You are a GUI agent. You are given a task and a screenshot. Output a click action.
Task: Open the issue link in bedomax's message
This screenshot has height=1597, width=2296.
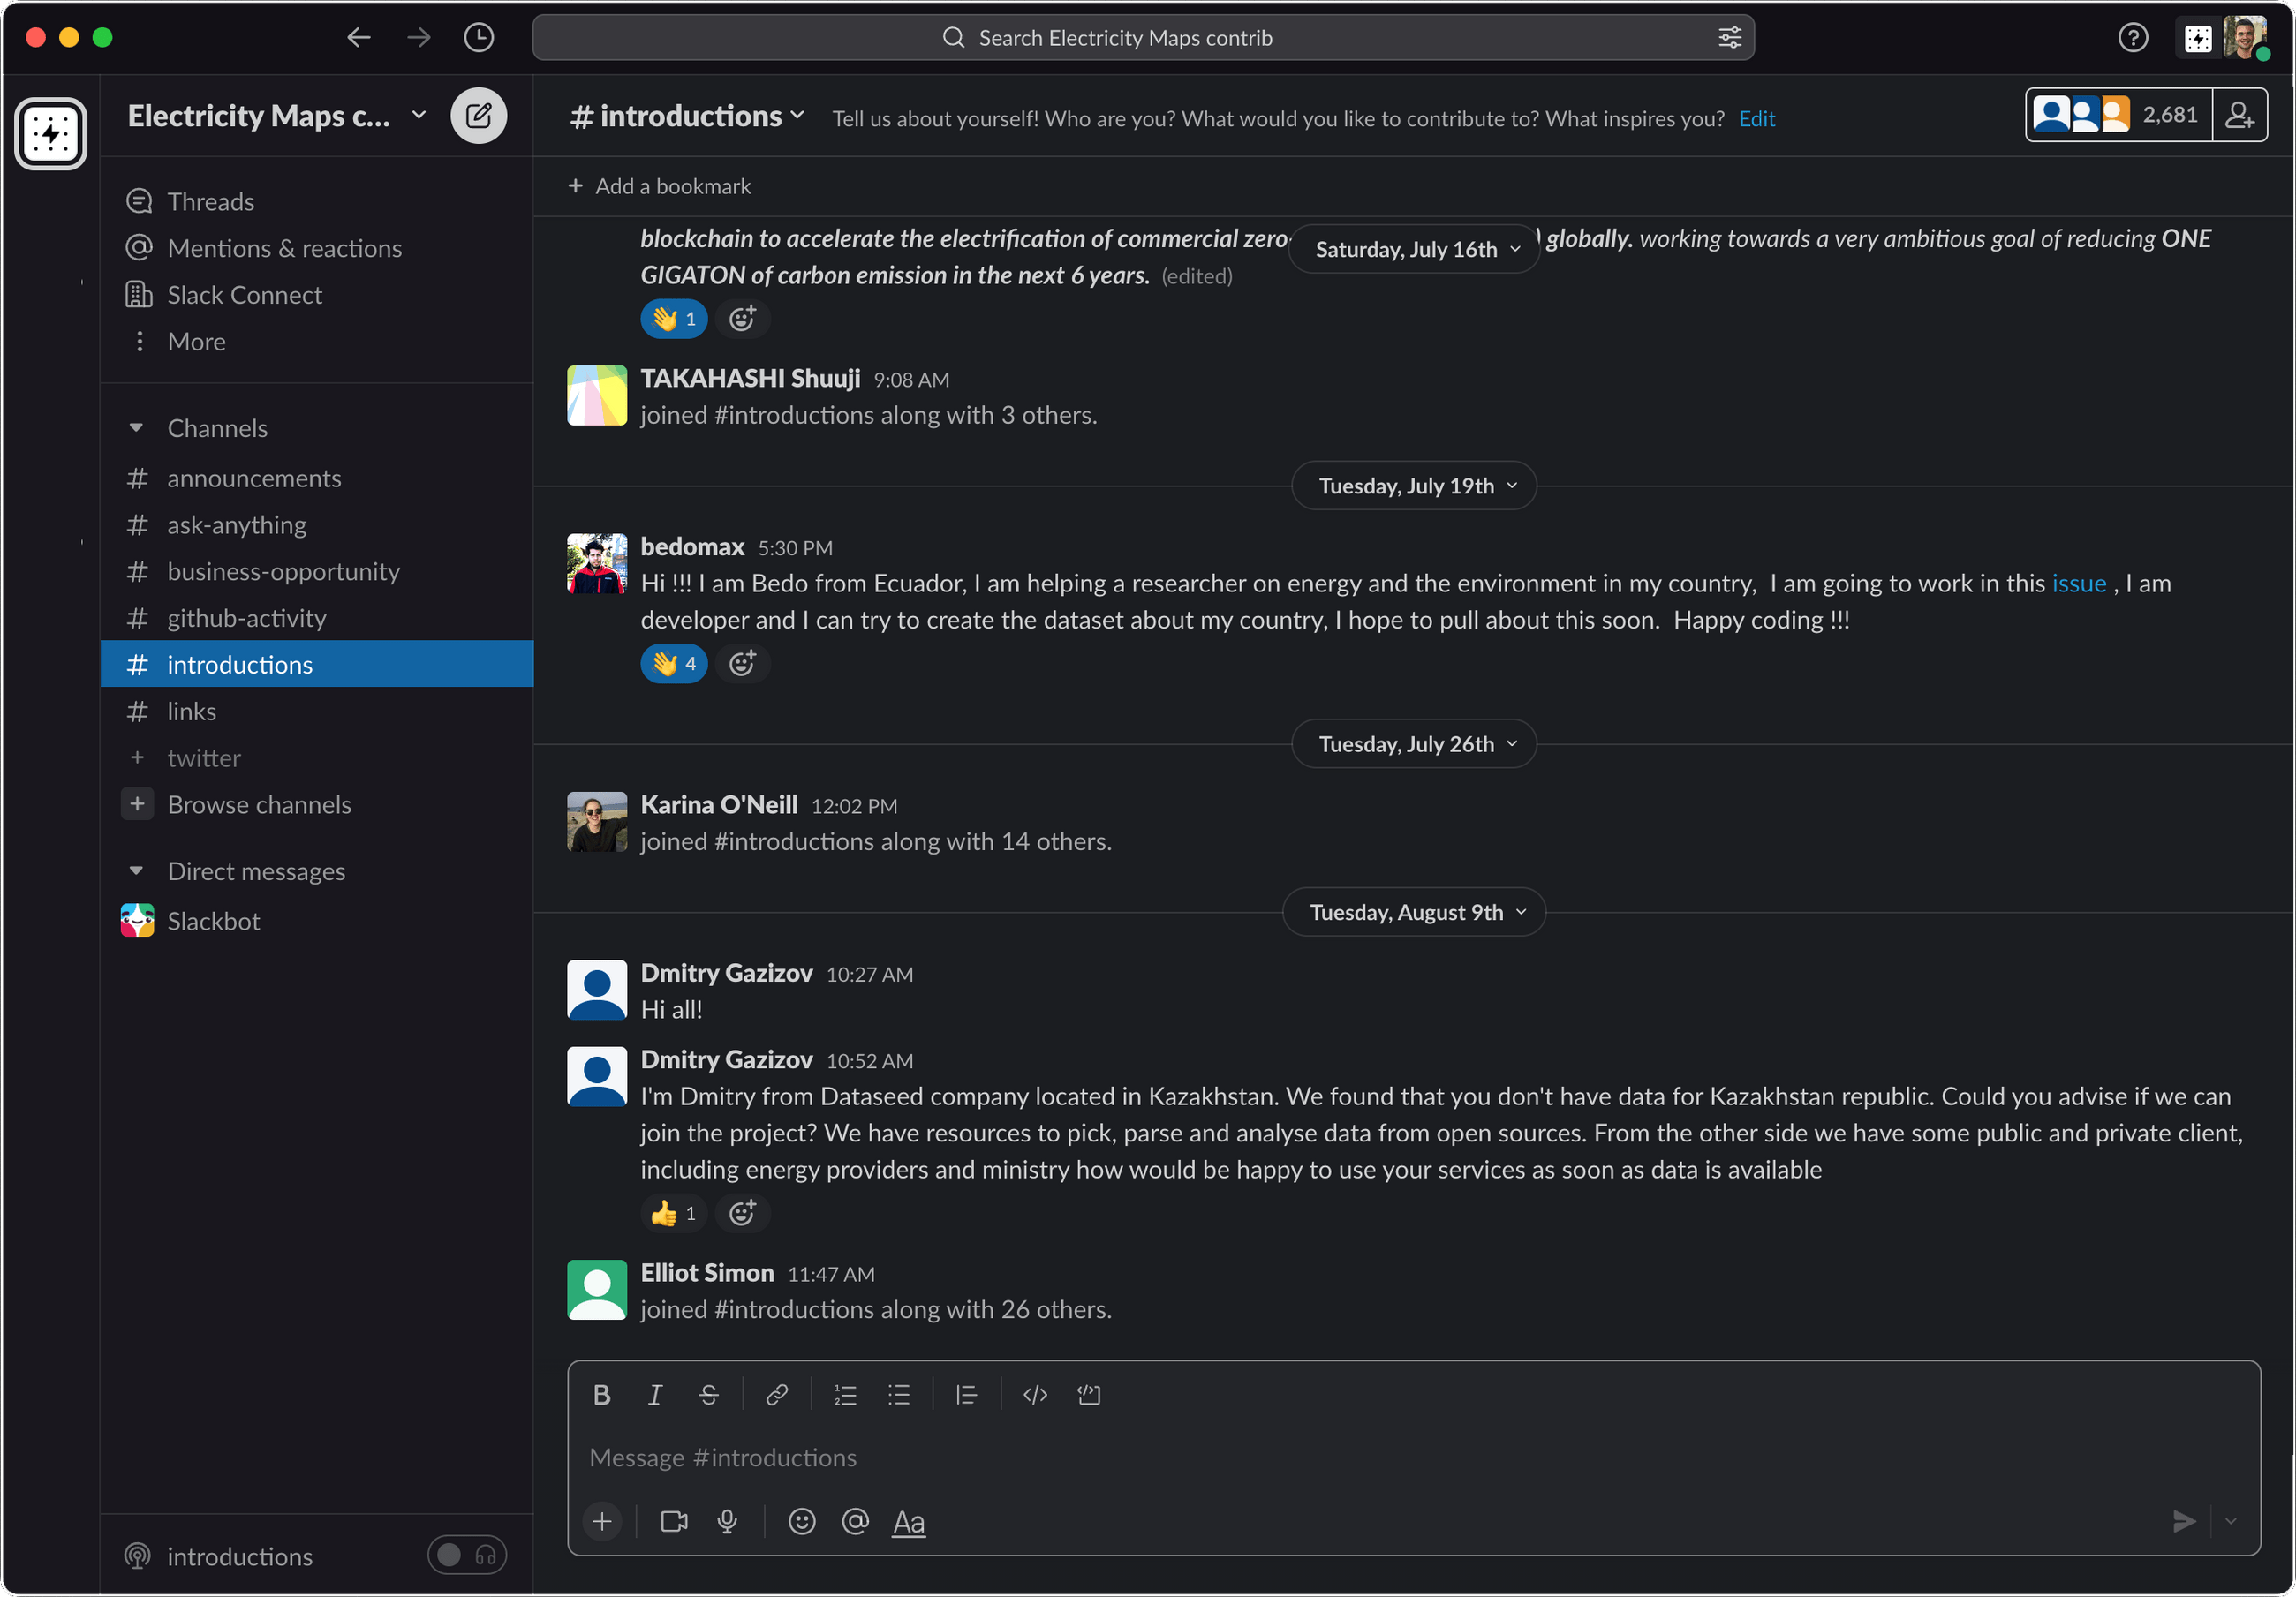tap(2078, 583)
